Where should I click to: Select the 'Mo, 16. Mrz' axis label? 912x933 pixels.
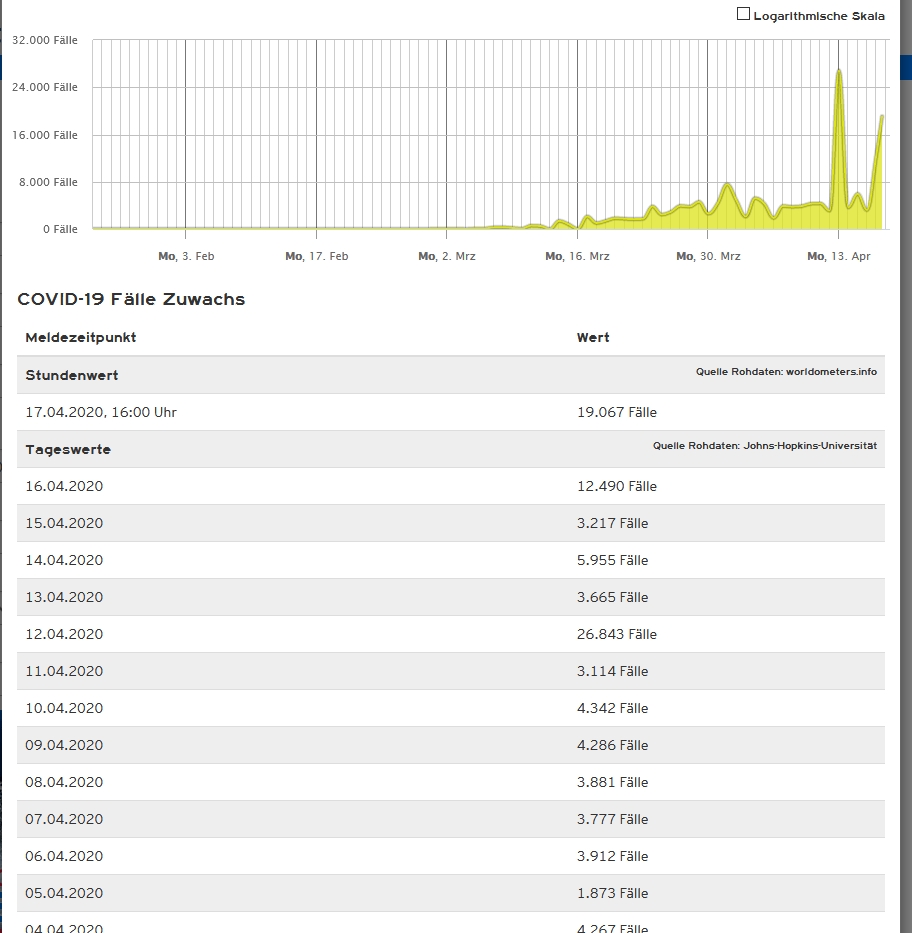pos(577,257)
